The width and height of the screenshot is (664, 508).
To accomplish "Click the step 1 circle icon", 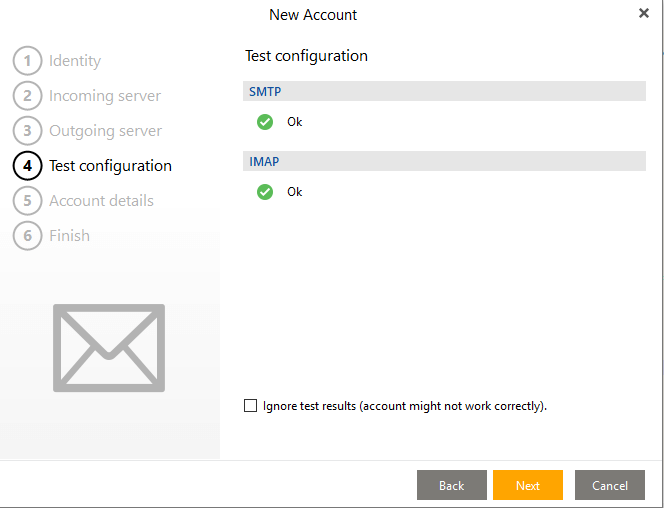I will pyautogui.click(x=28, y=61).
